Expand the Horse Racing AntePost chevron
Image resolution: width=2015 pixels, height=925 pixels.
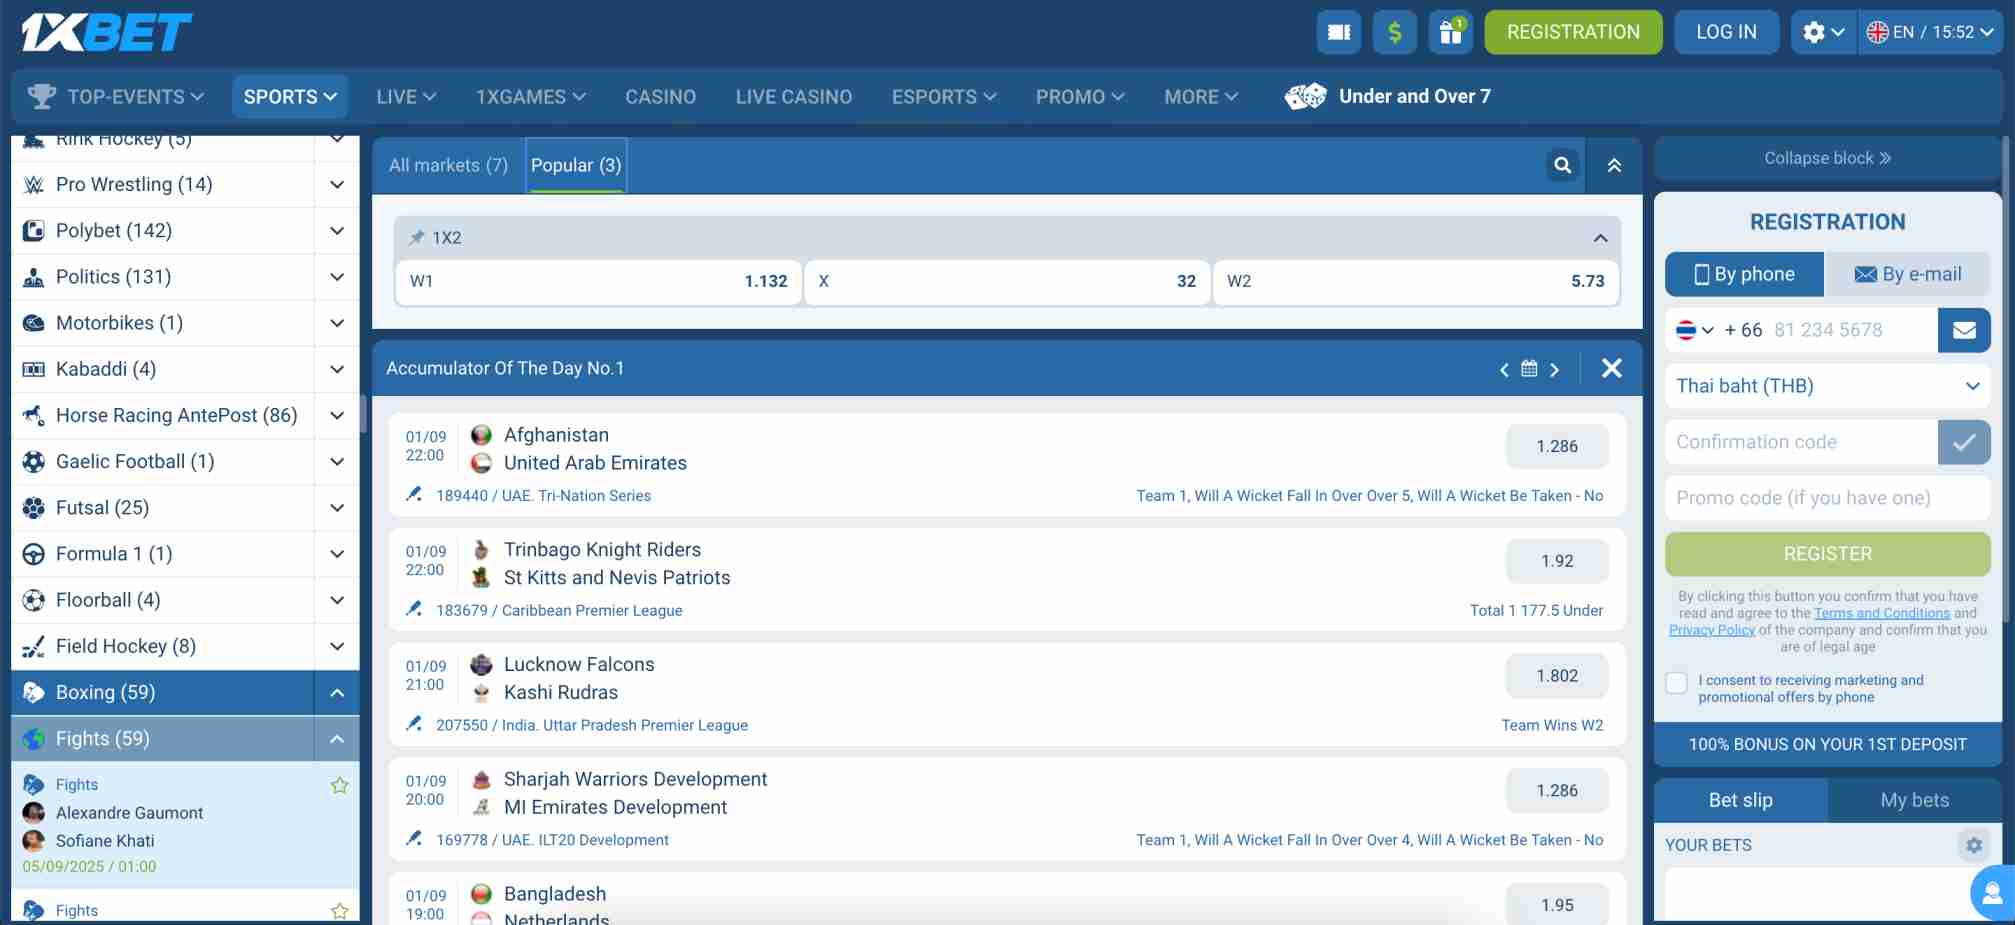[x=337, y=415]
